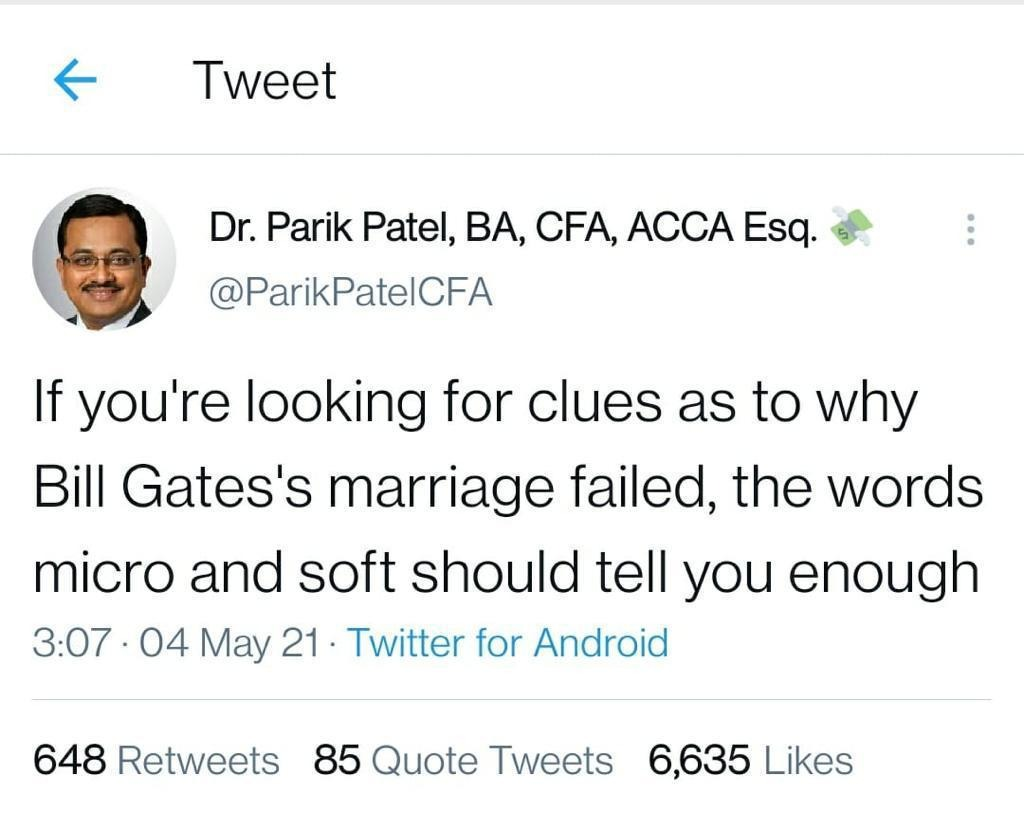Show the 6,635 Likes list
Screen dimensions: 1024x813
coord(750,761)
